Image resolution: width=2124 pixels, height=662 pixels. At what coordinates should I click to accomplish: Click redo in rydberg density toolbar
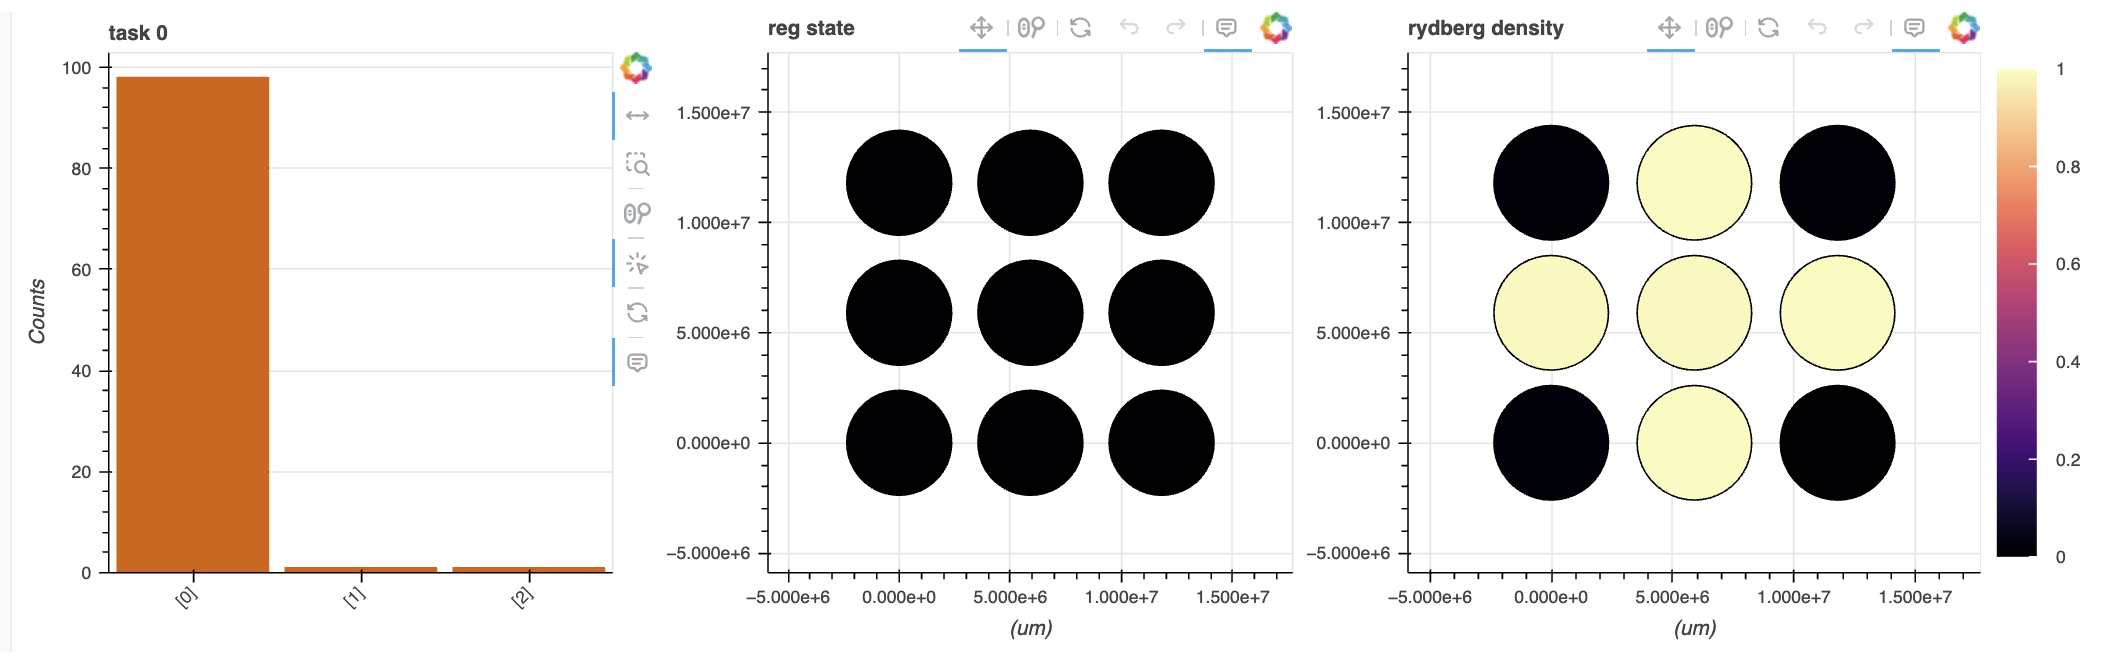[1864, 27]
